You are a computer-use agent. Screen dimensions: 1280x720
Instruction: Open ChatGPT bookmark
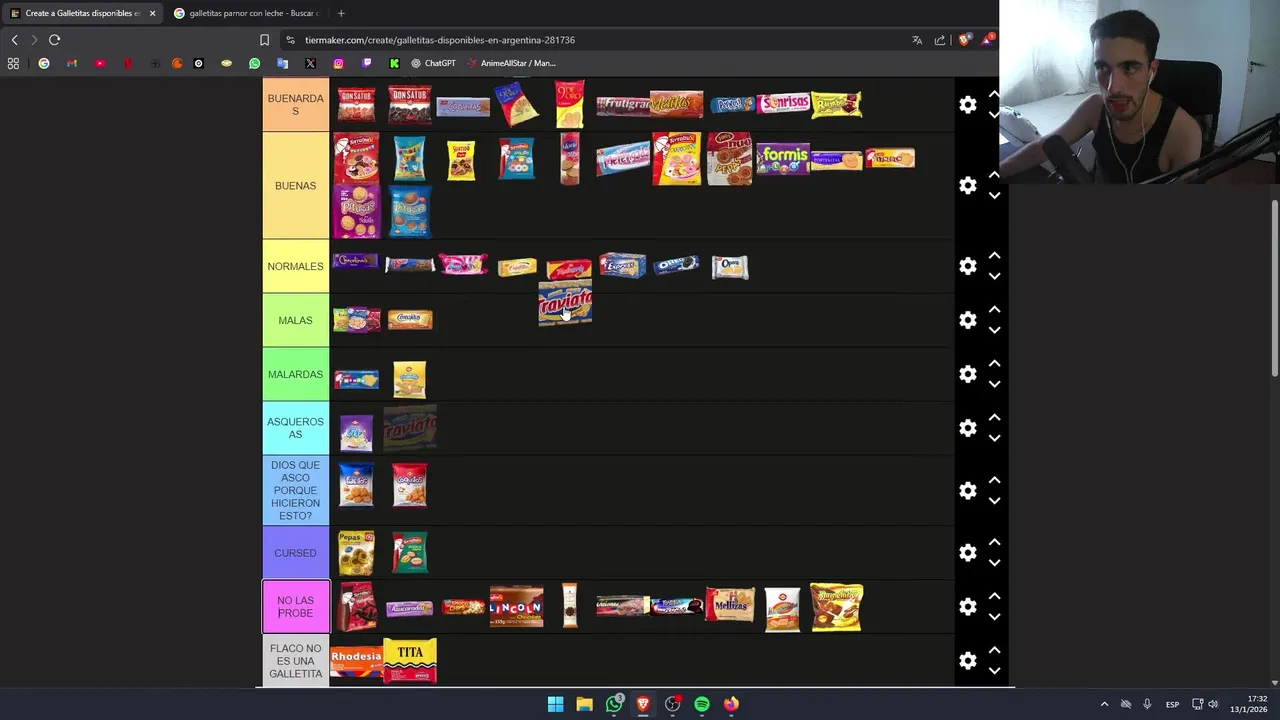click(433, 63)
